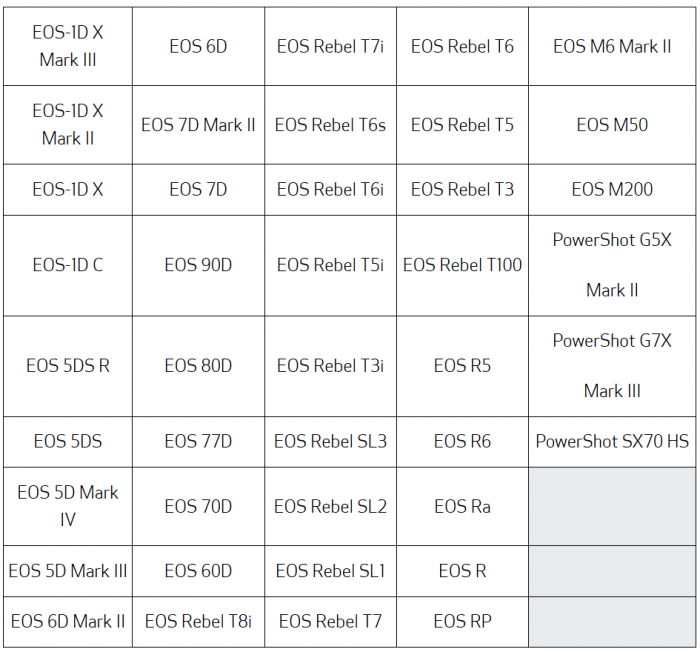Select the EOS R5 cell

pos(462,366)
